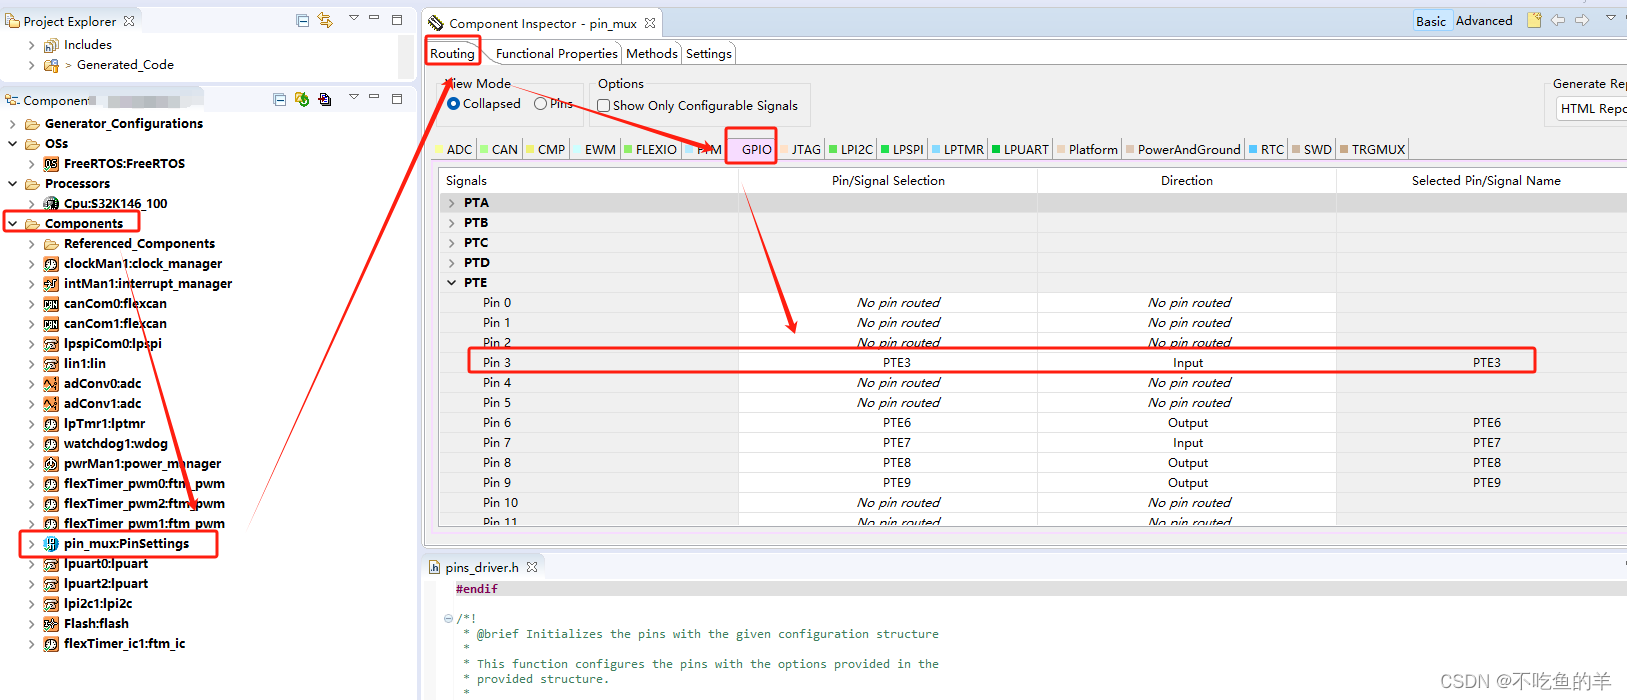The image size is (1627, 700).
Task: Select the FLEXIO signal tab
Action: click(x=650, y=149)
